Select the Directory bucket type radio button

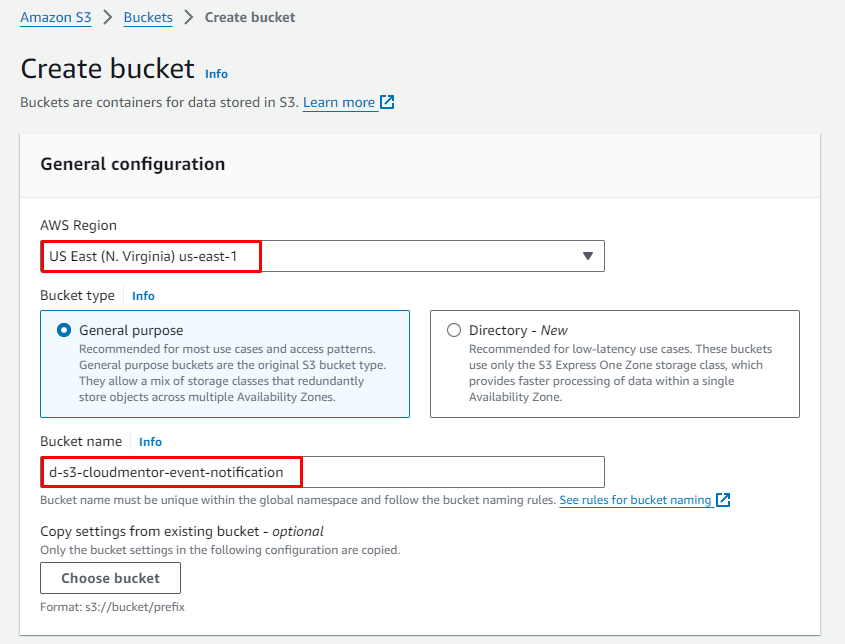(455, 330)
